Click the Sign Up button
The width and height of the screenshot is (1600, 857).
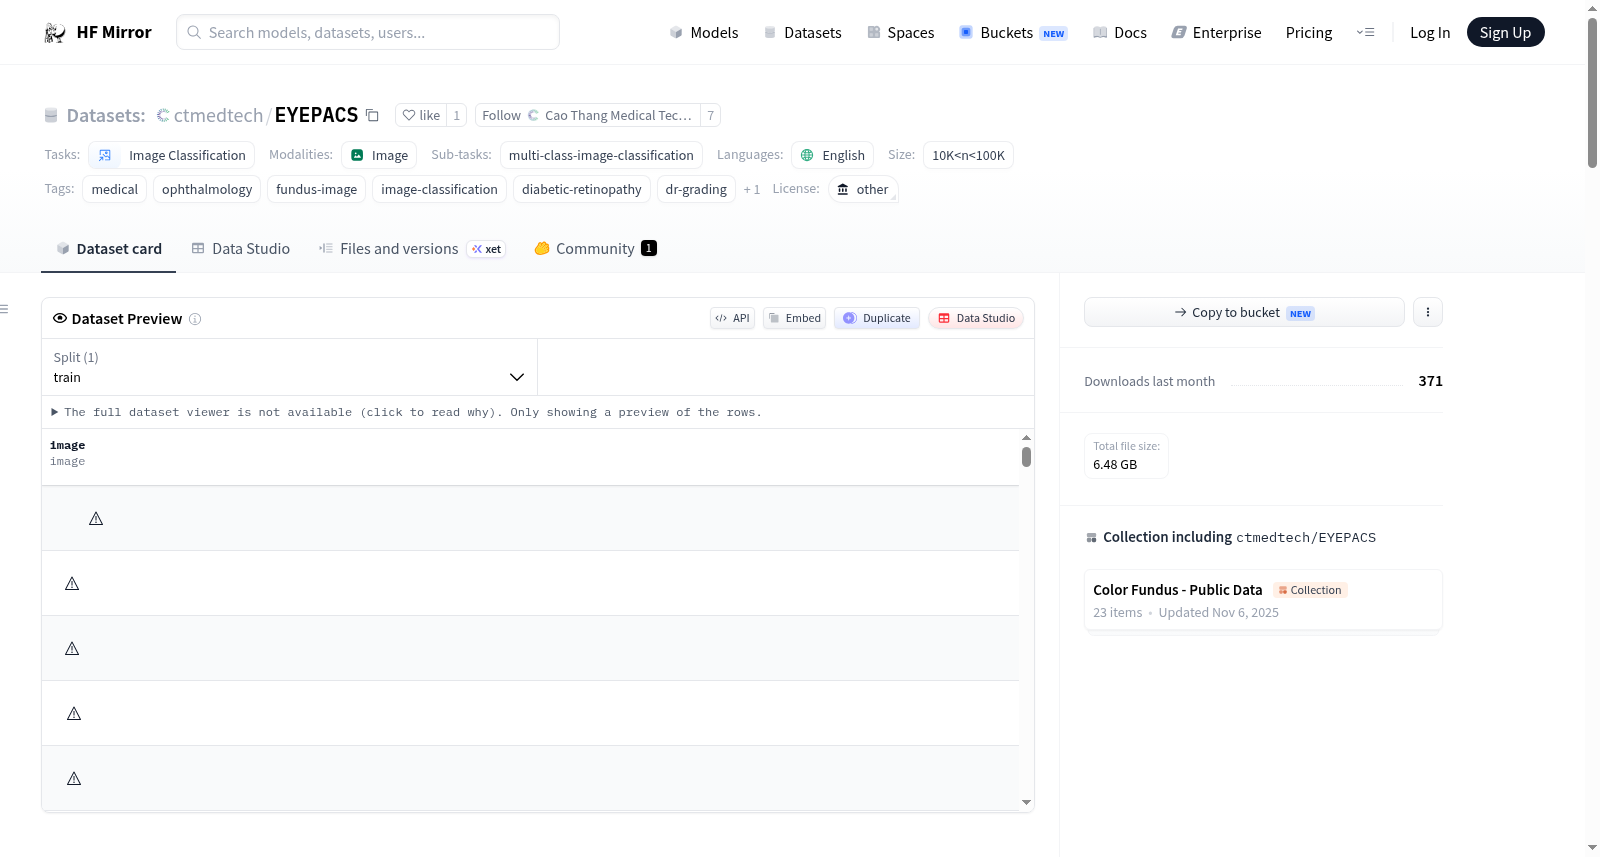(x=1506, y=33)
